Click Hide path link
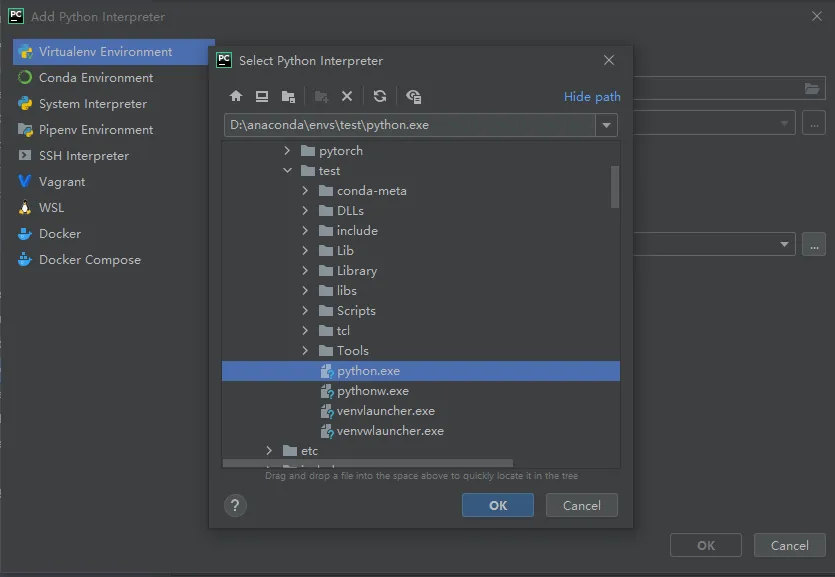Screen dimensions: 835x577 click(592, 97)
